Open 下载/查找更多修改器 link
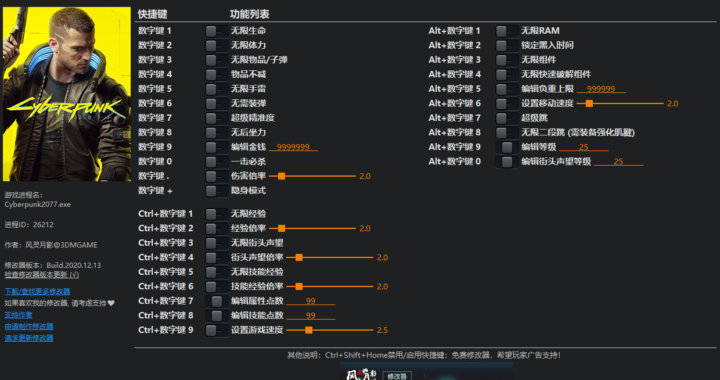The width and height of the screenshot is (720, 380). pyautogui.click(x=37, y=291)
